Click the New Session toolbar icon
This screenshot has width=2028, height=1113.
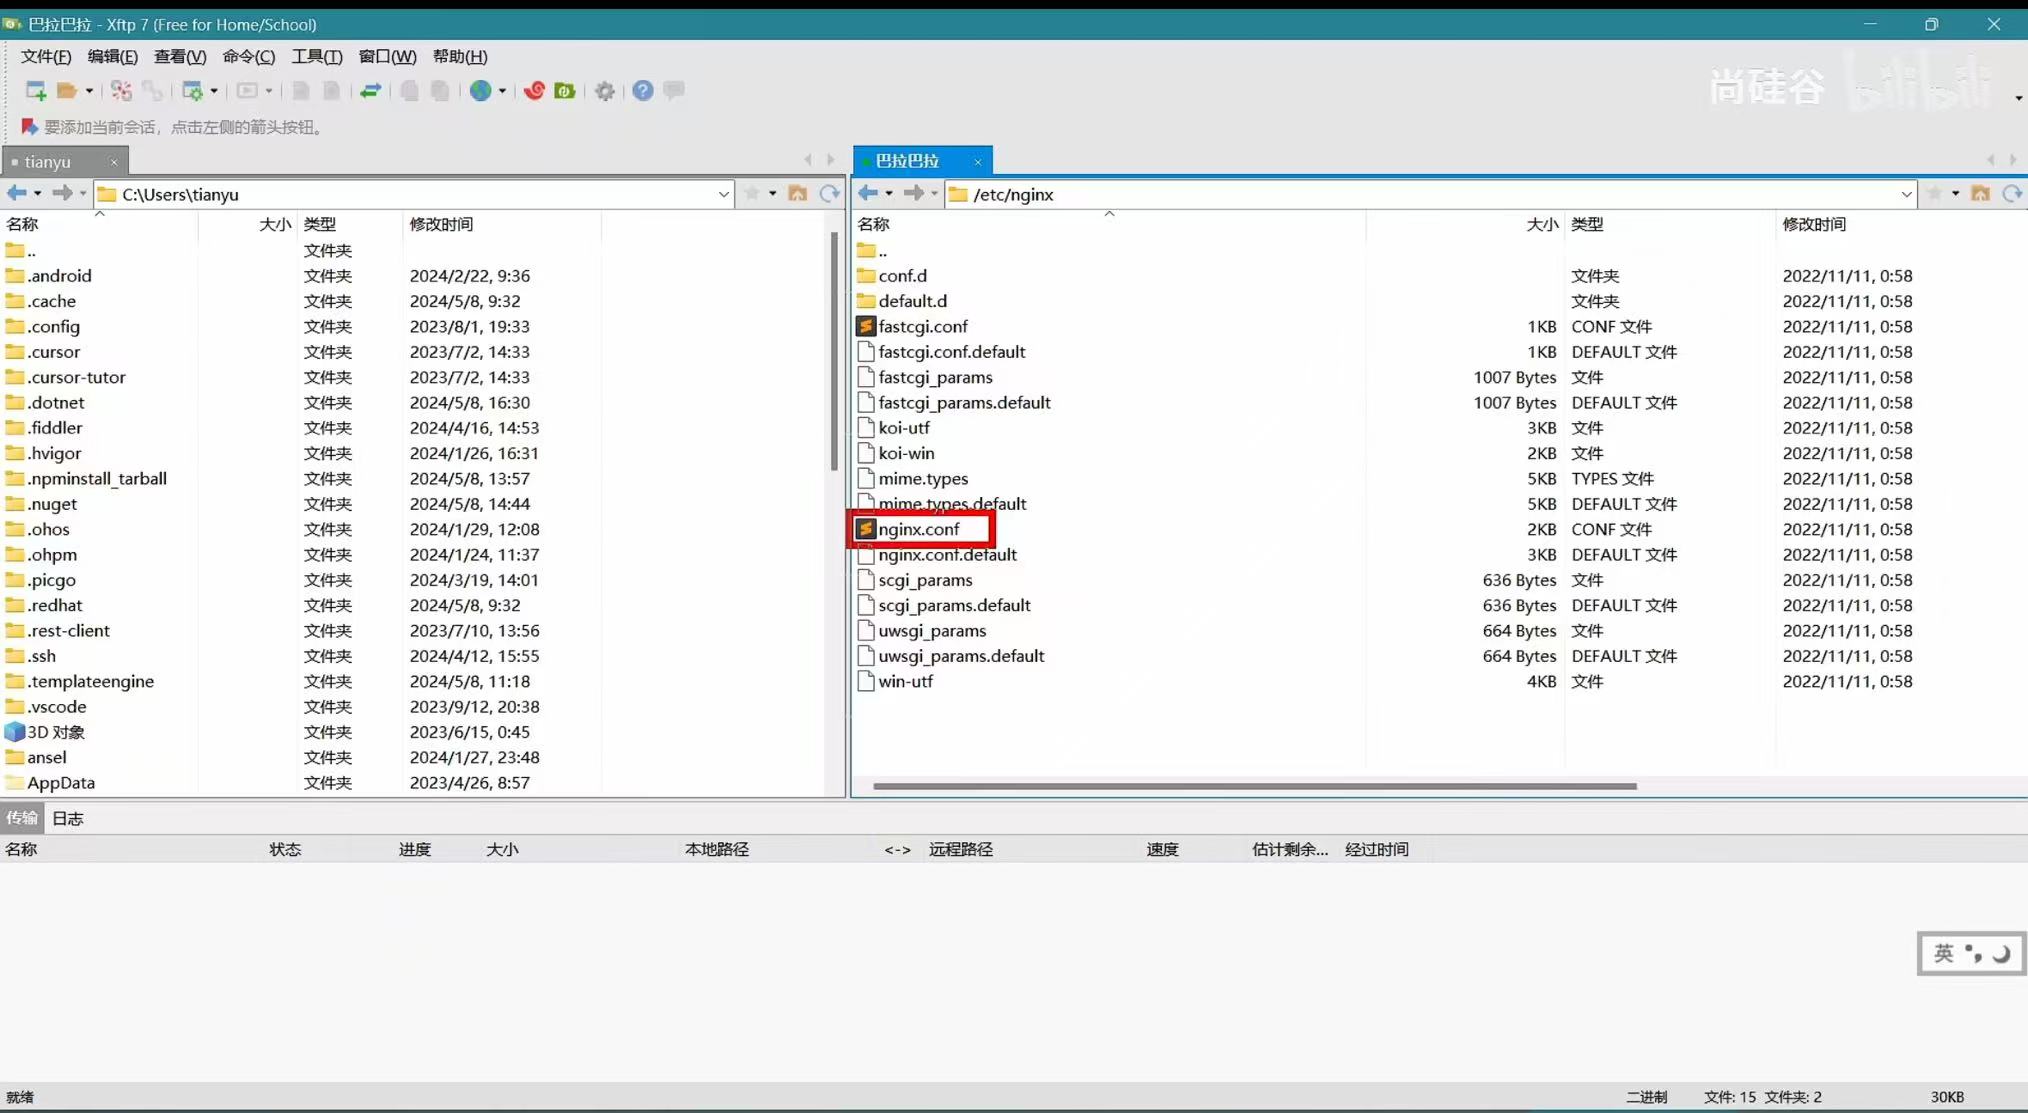pyautogui.click(x=36, y=91)
